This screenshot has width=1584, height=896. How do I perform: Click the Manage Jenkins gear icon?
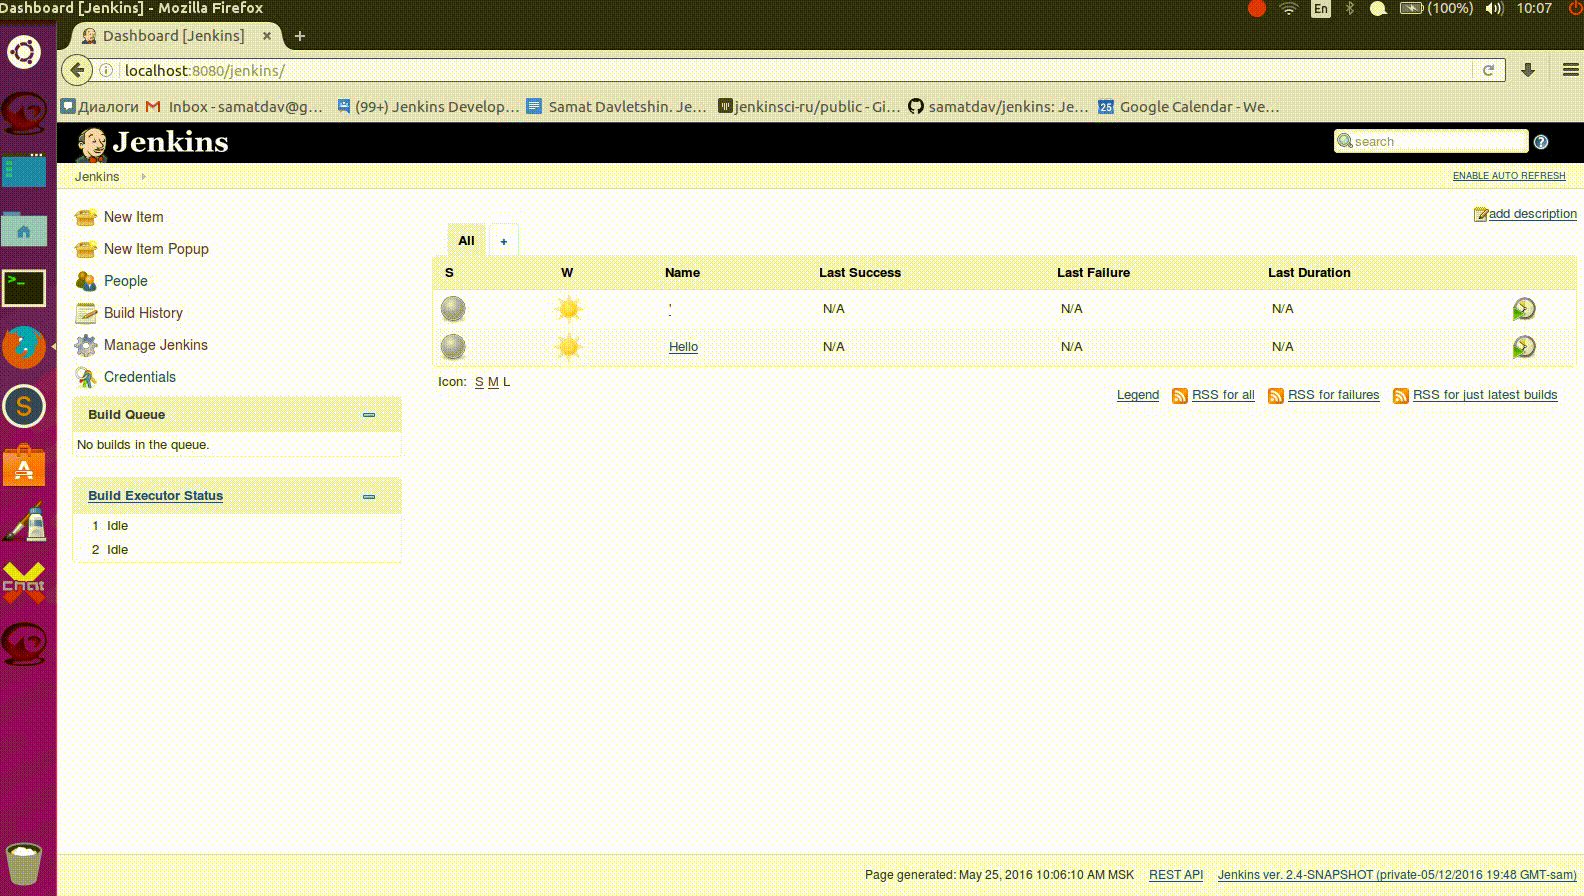(86, 345)
